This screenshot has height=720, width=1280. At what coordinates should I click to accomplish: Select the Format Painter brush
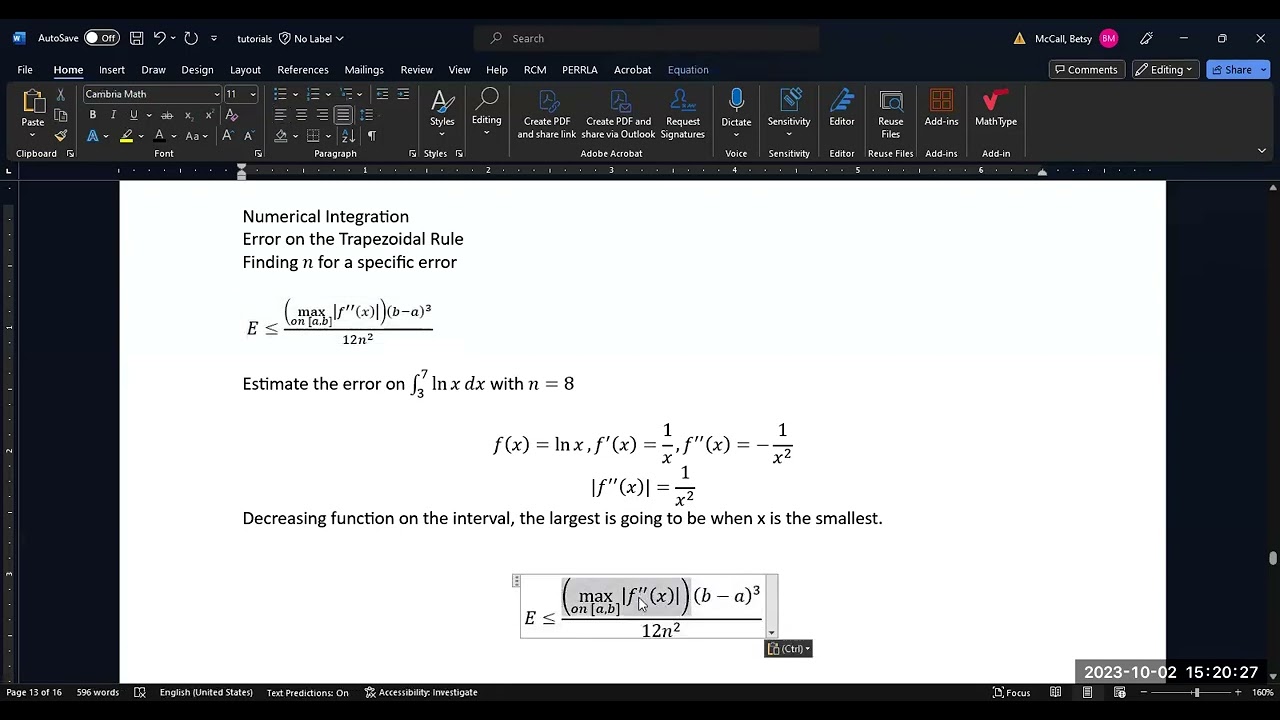click(x=60, y=136)
